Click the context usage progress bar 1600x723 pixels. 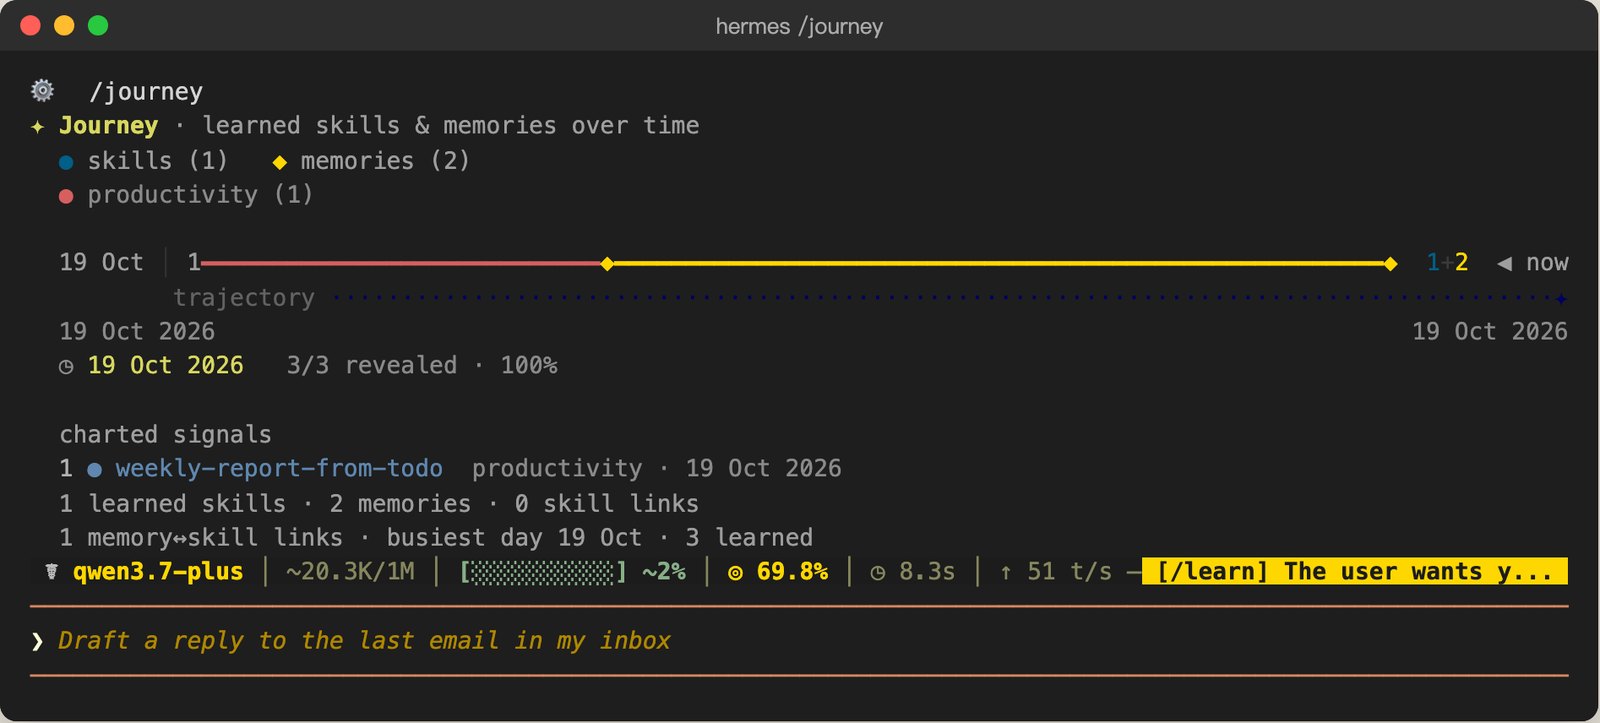(543, 572)
